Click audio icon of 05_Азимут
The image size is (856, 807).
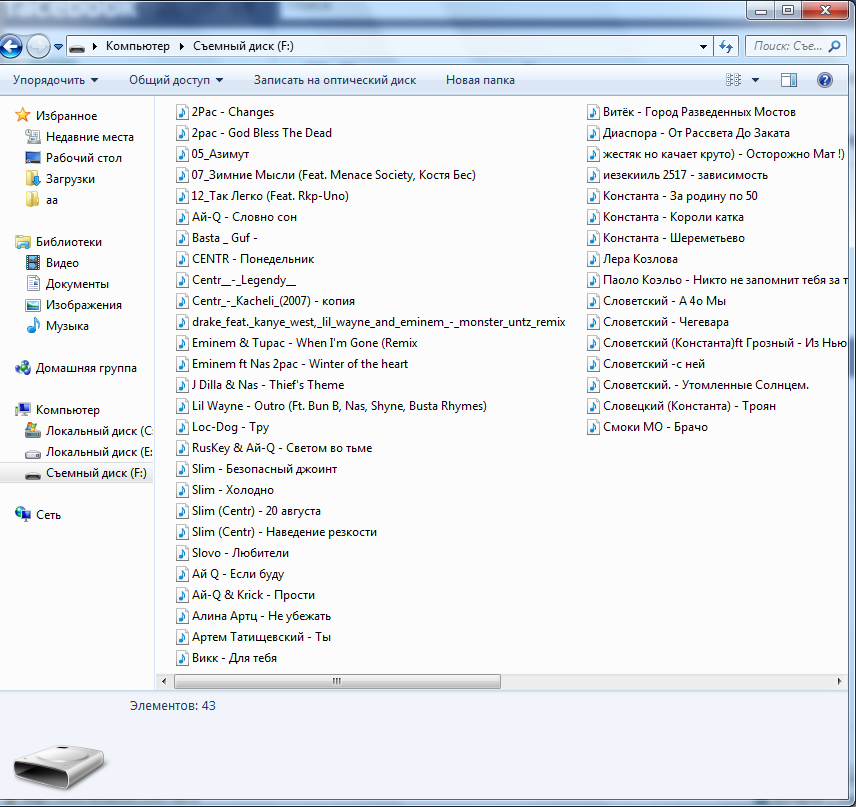click(182, 154)
